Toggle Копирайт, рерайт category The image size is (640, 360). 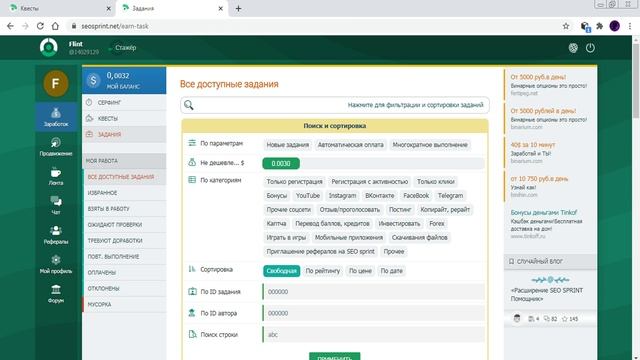445,210
